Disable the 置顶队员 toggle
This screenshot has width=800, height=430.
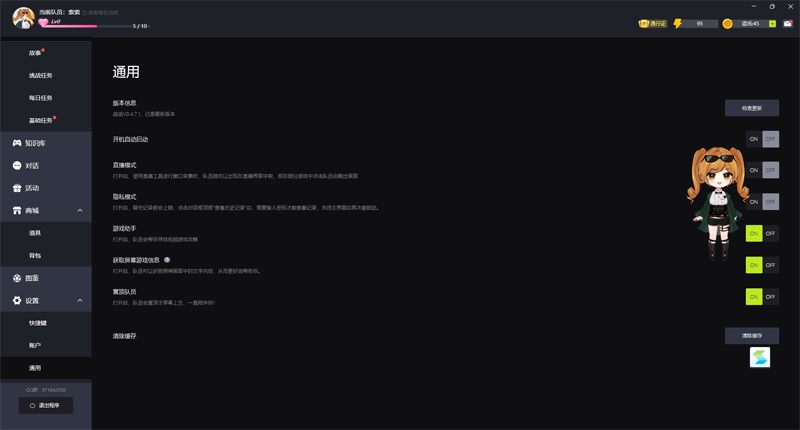[x=770, y=296]
